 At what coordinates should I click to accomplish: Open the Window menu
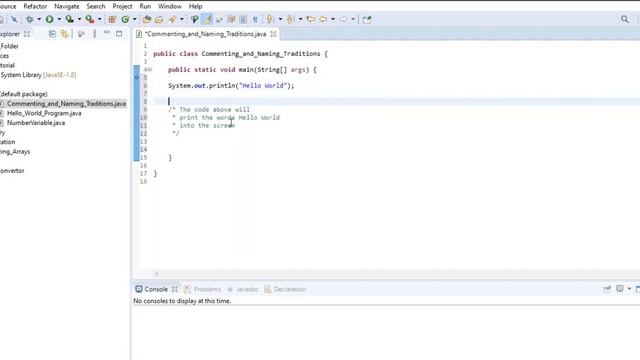point(169,6)
